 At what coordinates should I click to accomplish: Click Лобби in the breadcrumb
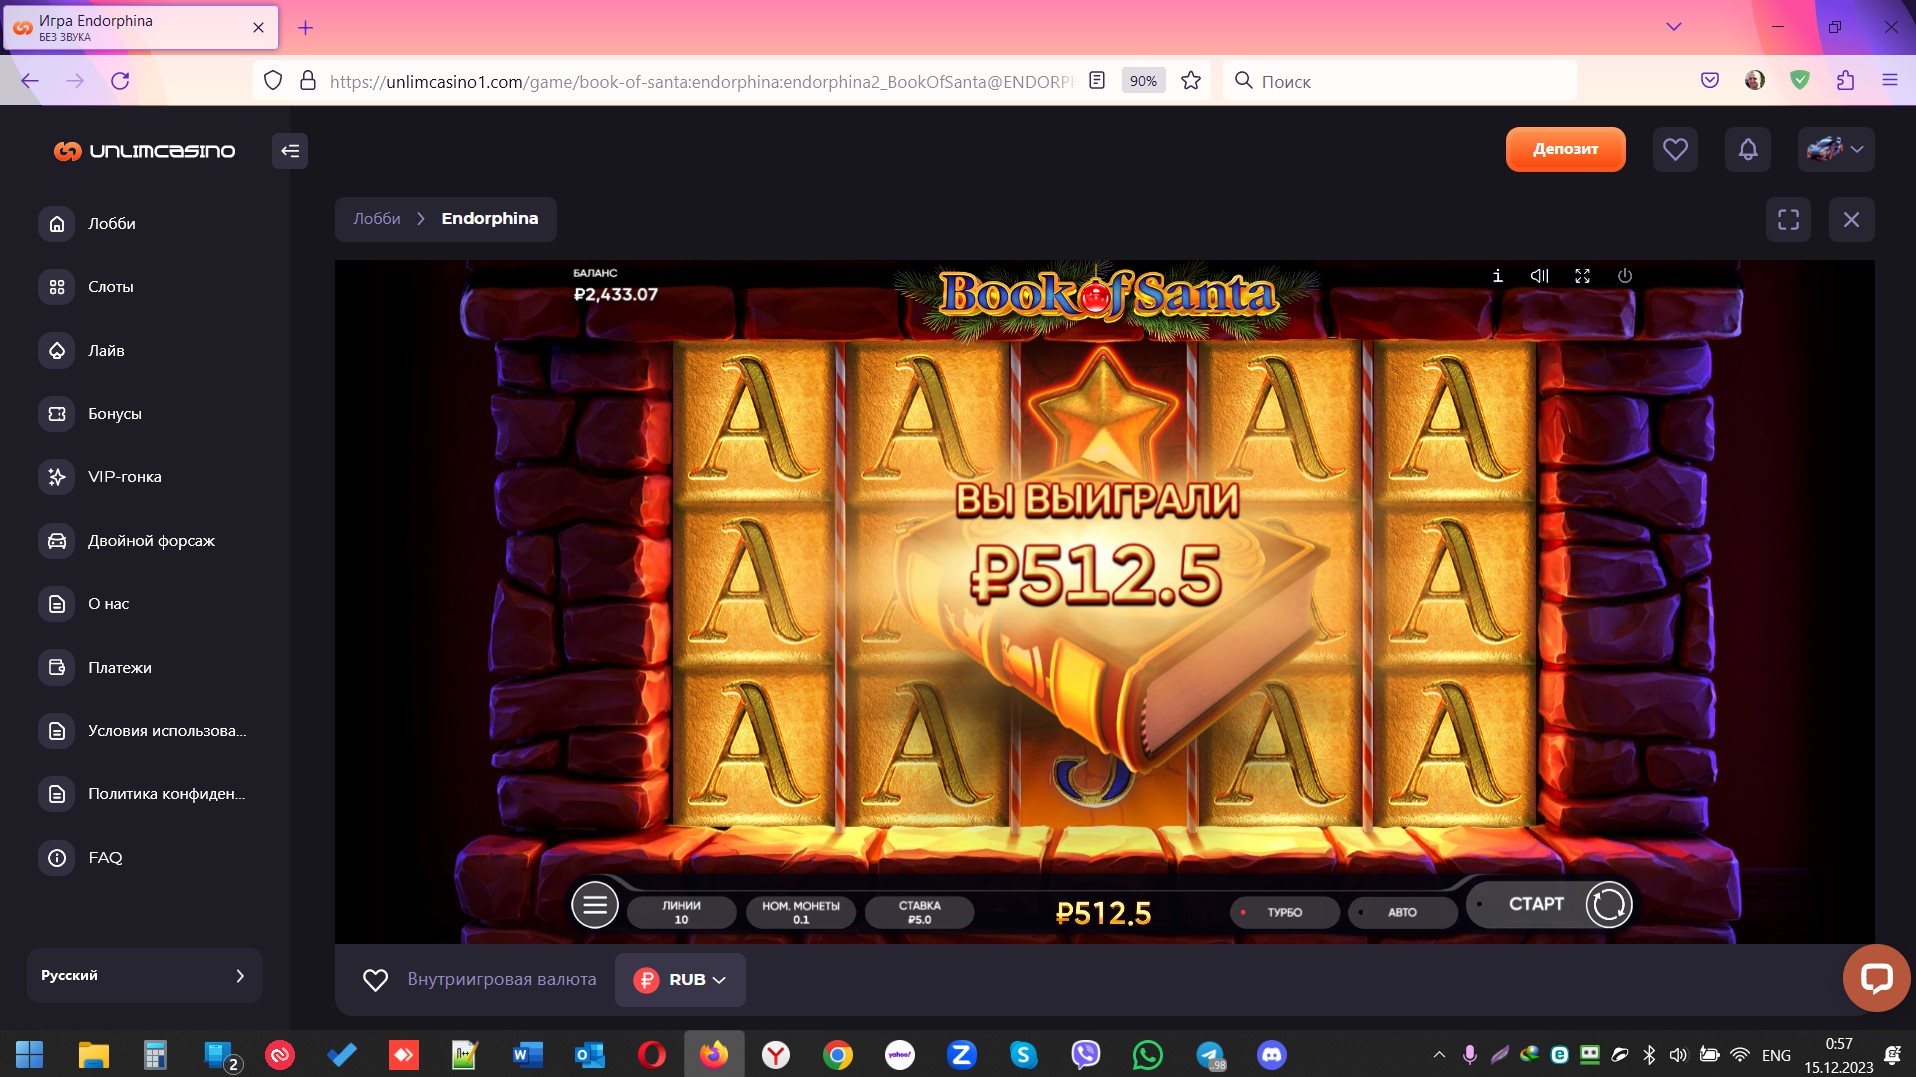[x=377, y=219]
